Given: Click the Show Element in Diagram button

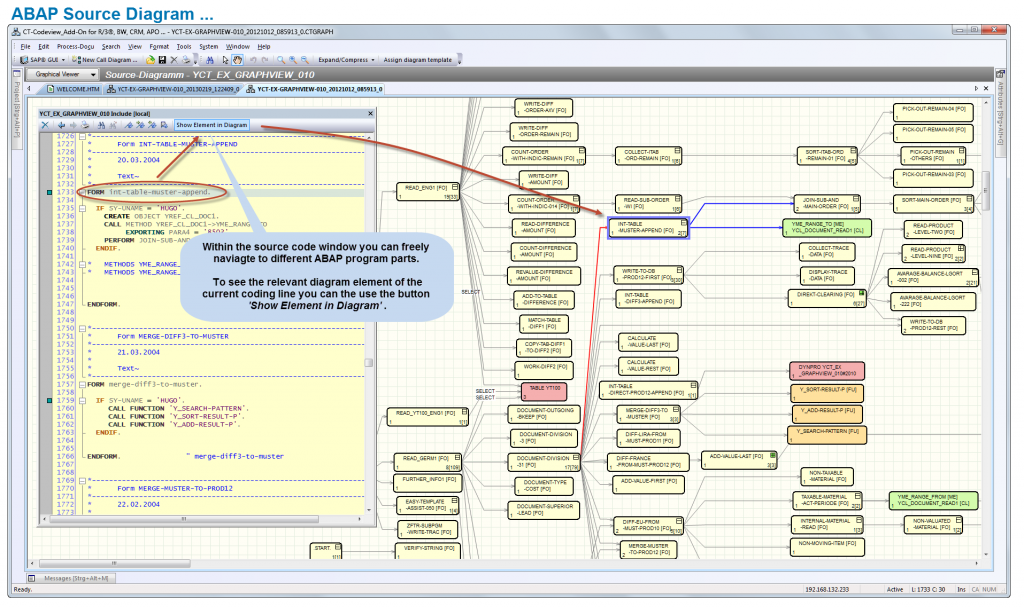Looking at the screenshot, I should pos(212,124).
